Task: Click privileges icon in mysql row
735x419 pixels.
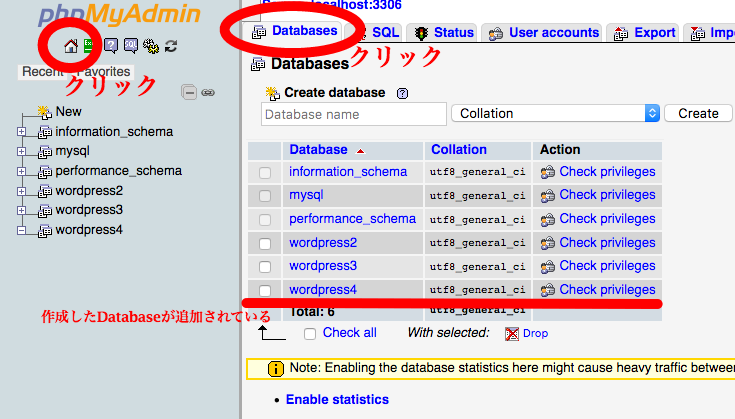Action: tap(548, 195)
